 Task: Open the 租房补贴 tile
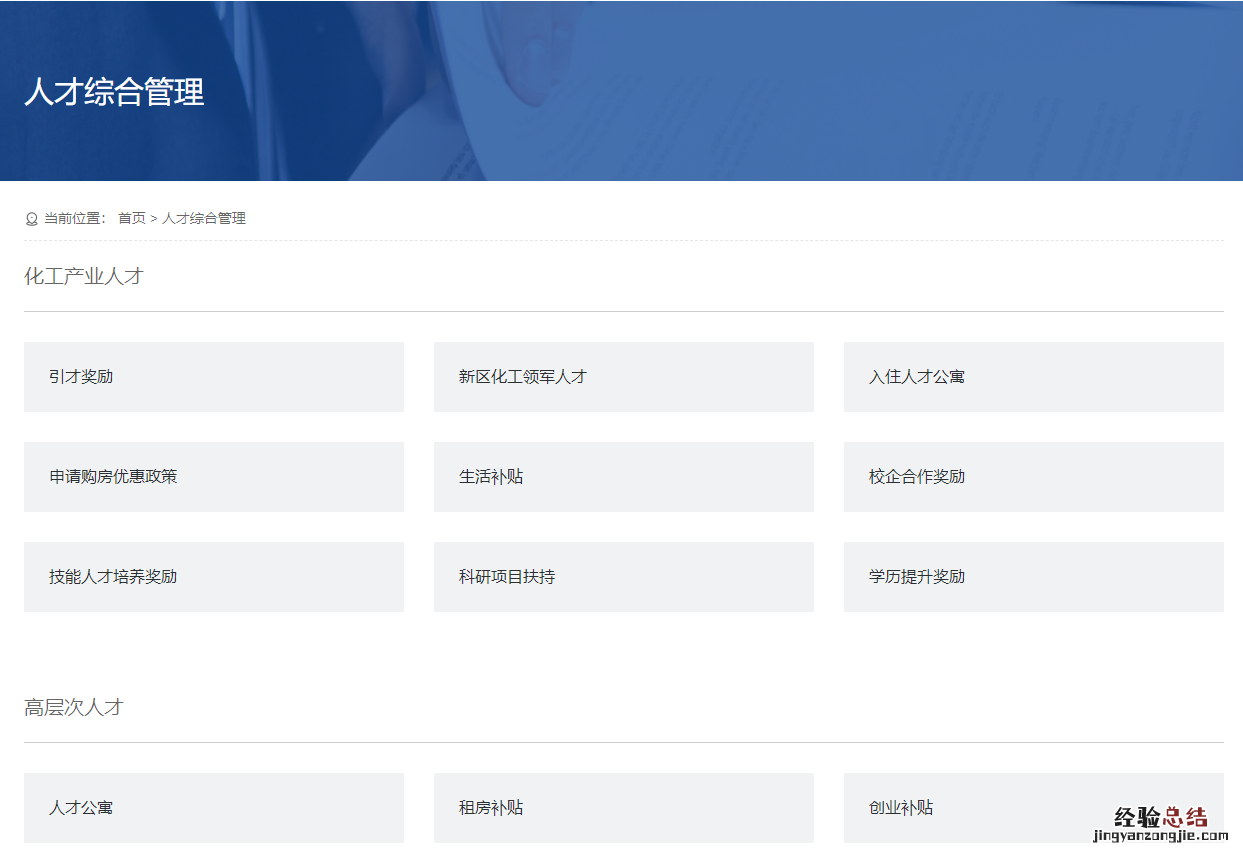623,807
